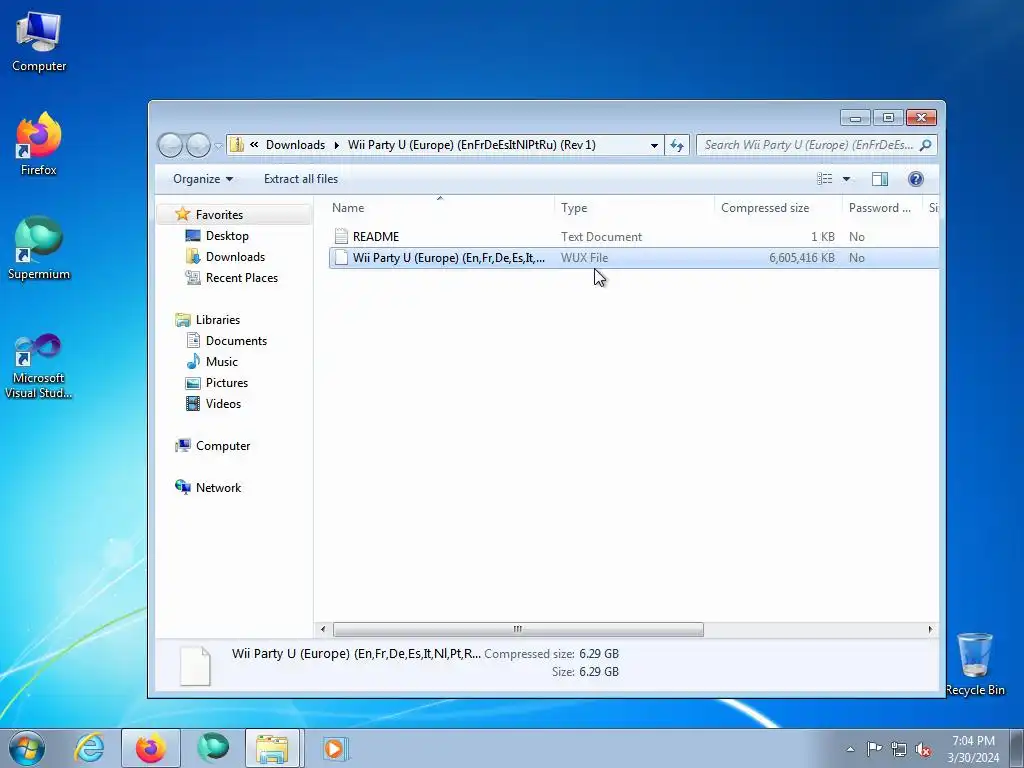Screen dimensions: 1024x768
Task: Open the Organize menu
Action: (202, 179)
